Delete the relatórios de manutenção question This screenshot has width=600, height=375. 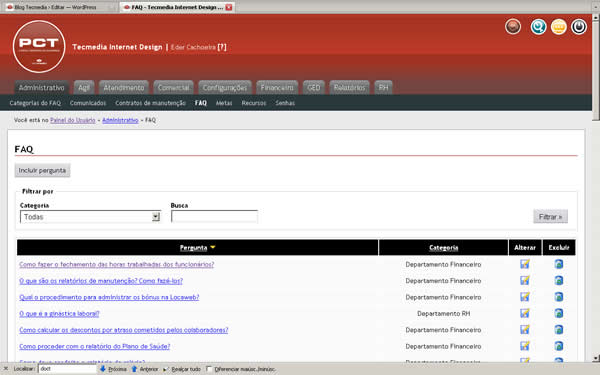(559, 280)
